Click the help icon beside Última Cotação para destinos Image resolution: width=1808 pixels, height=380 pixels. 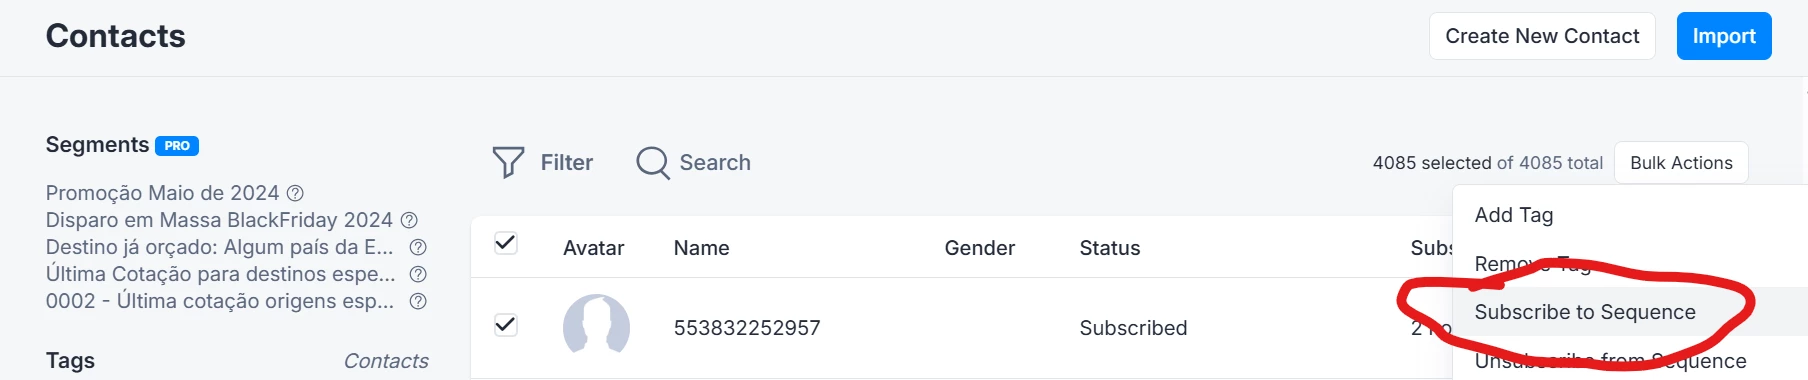[418, 274]
